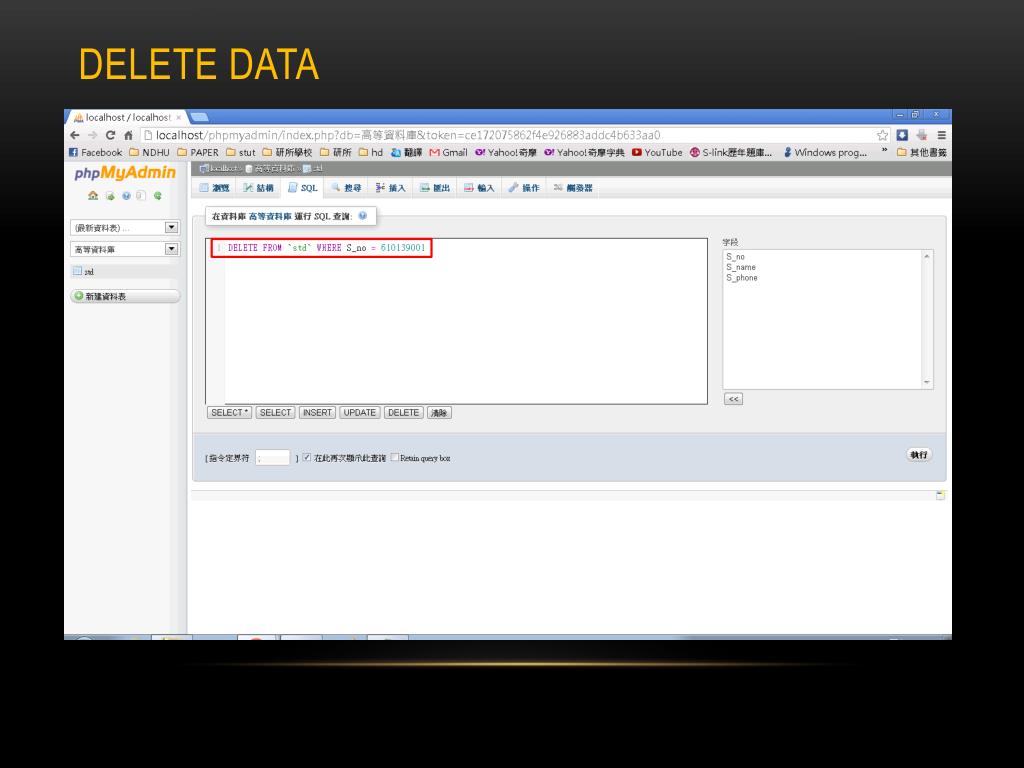
Task: Open the S-link歷年題庫 bookmark
Action: click(731, 152)
